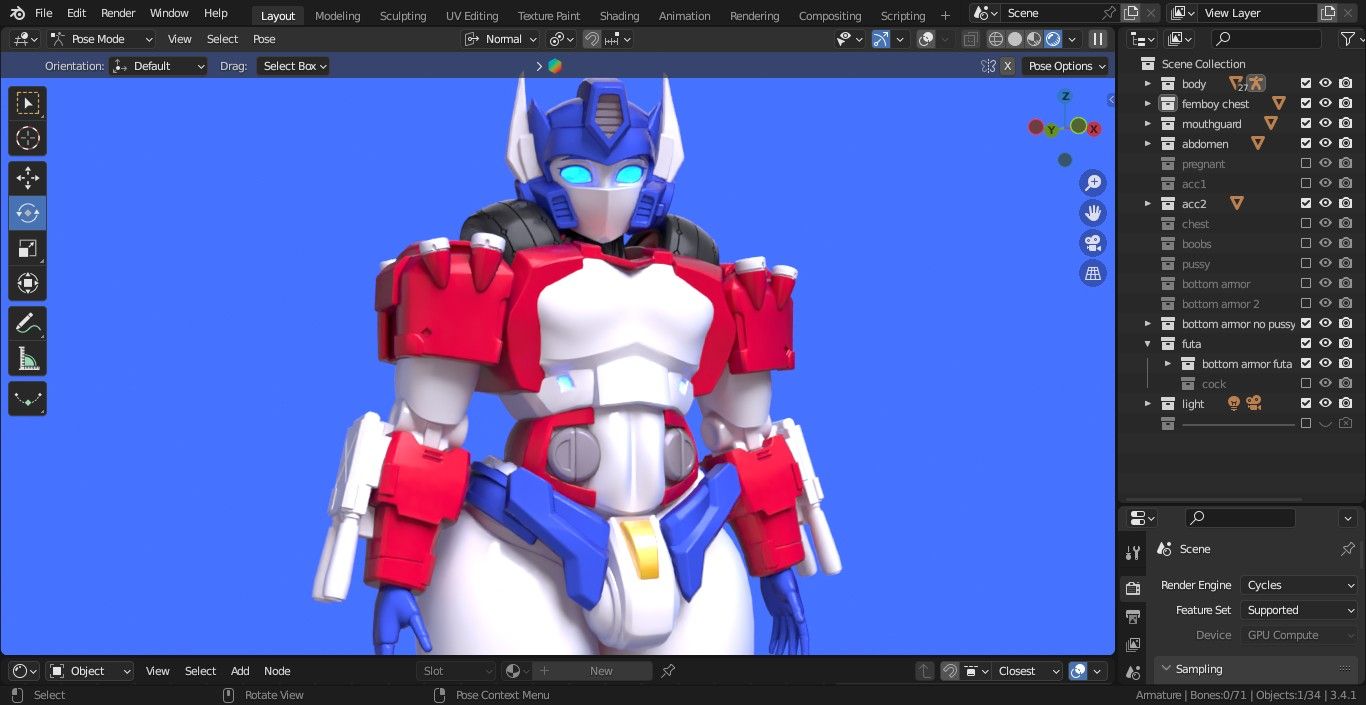Toggle snapping magnet in viewport header
1366x705 pixels.
592,39
